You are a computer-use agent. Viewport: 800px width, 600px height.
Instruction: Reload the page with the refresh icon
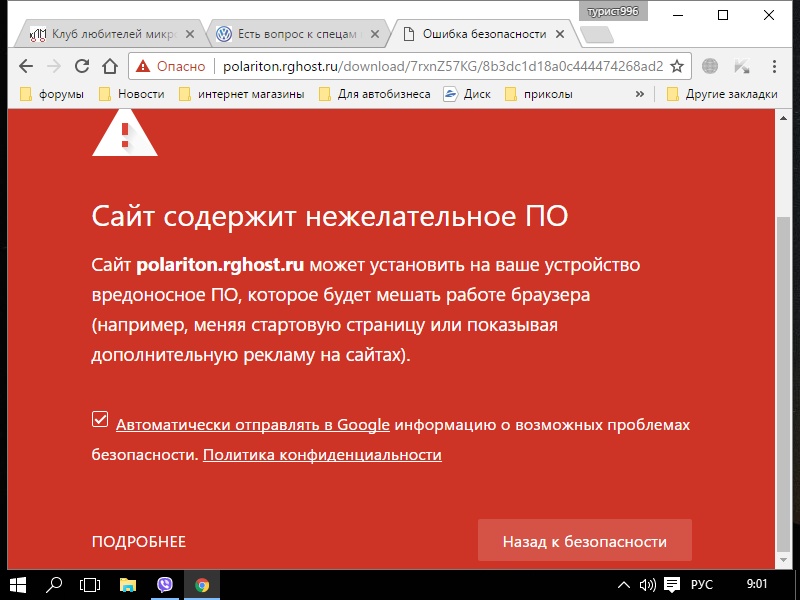tap(82, 67)
